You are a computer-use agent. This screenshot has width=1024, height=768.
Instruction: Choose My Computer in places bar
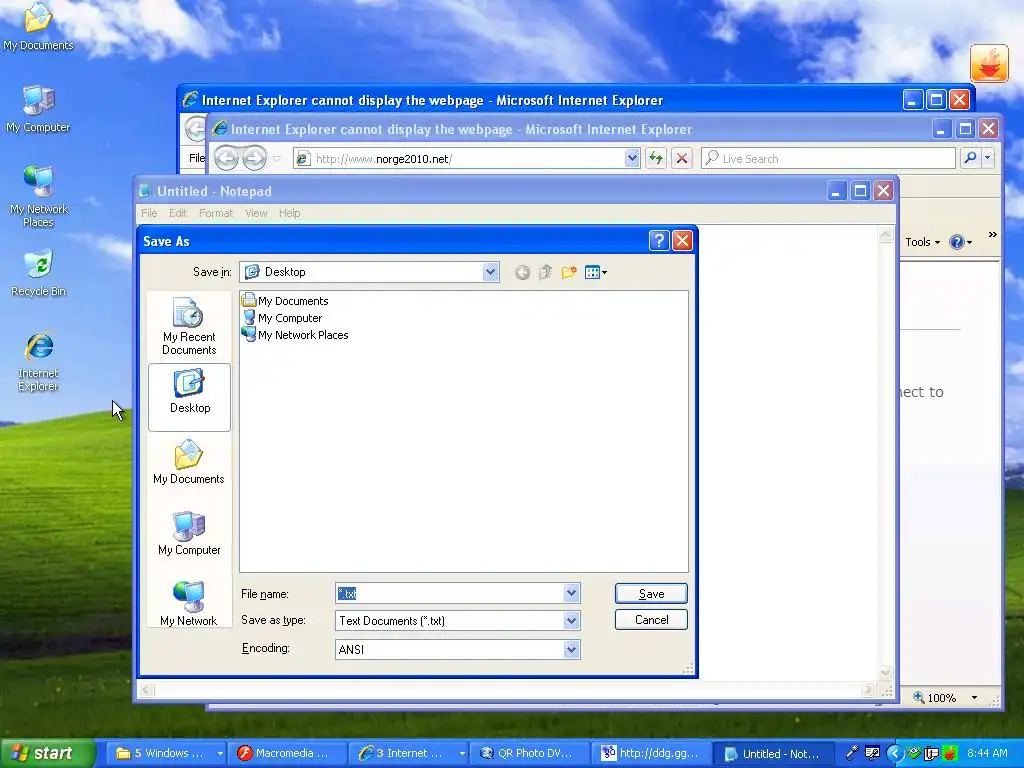coord(189,533)
